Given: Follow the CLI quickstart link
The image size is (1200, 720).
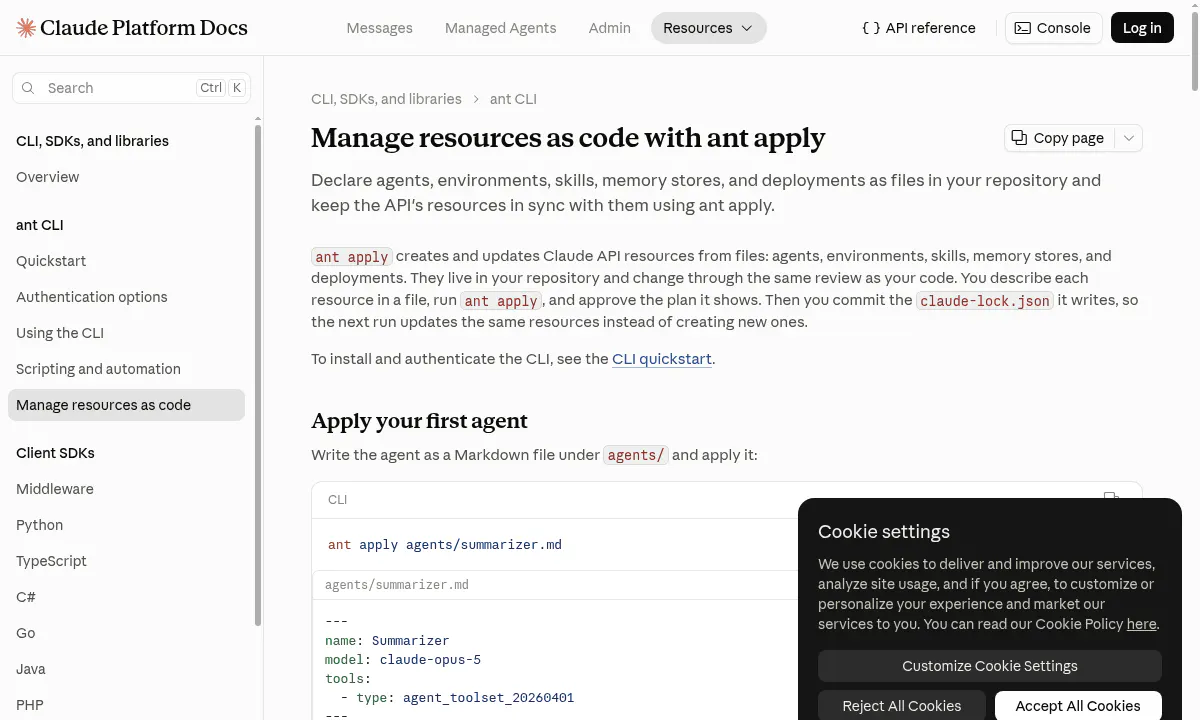Looking at the screenshot, I should pyautogui.click(x=662, y=359).
